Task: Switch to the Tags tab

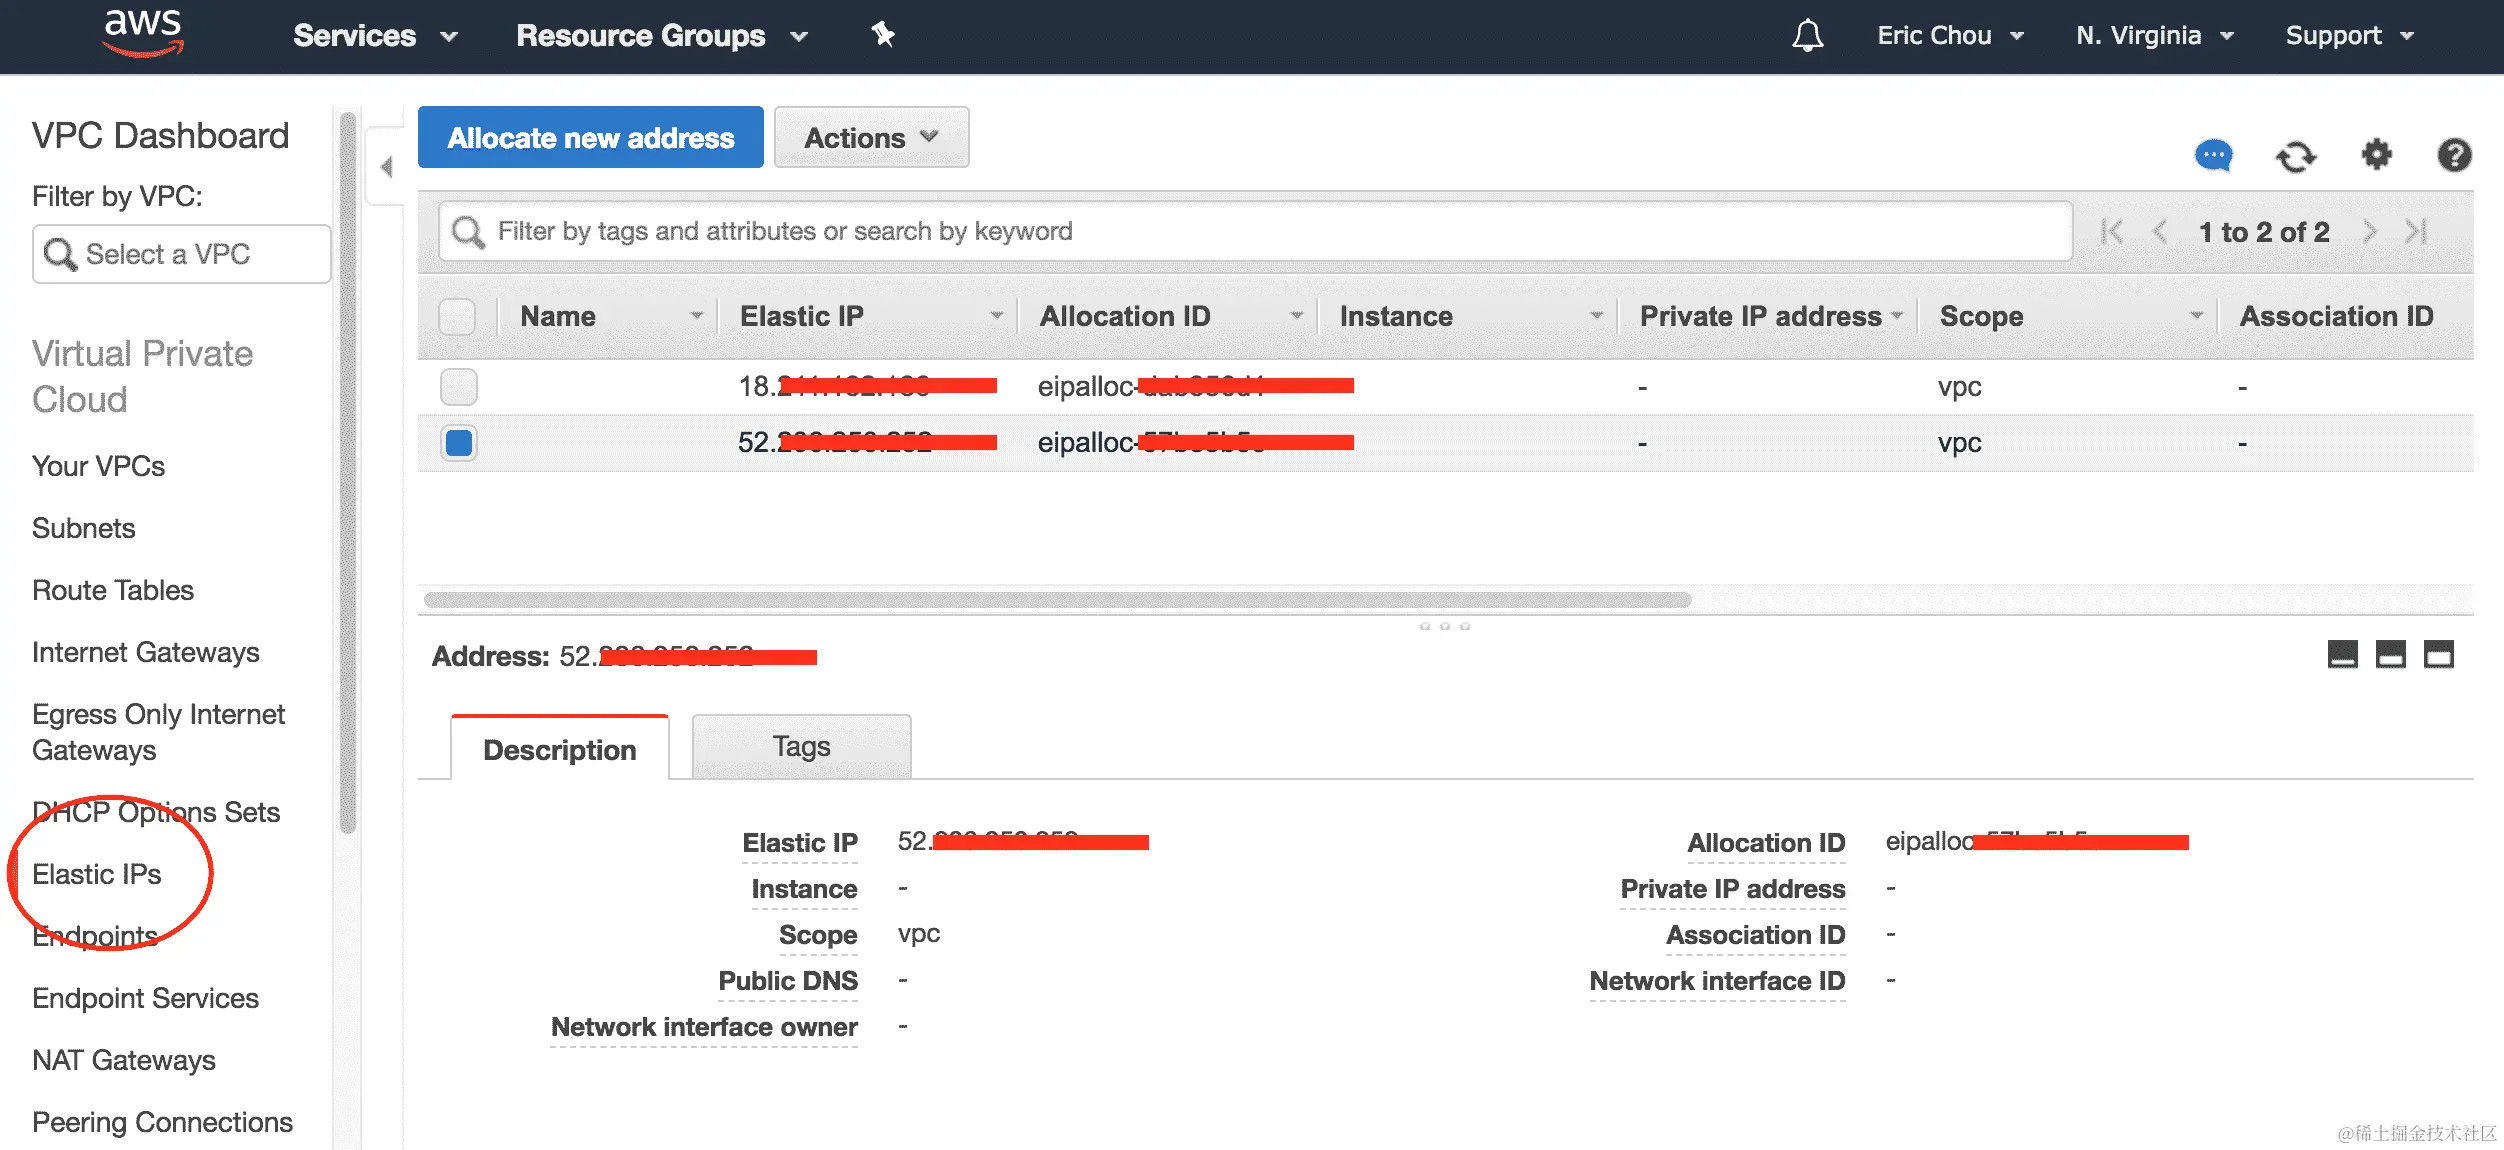Action: click(801, 747)
